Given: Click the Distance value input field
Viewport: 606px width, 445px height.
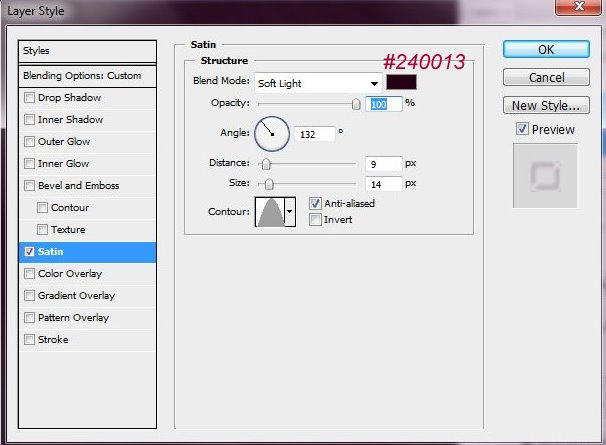Looking at the screenshot, I should coord(383,164).
